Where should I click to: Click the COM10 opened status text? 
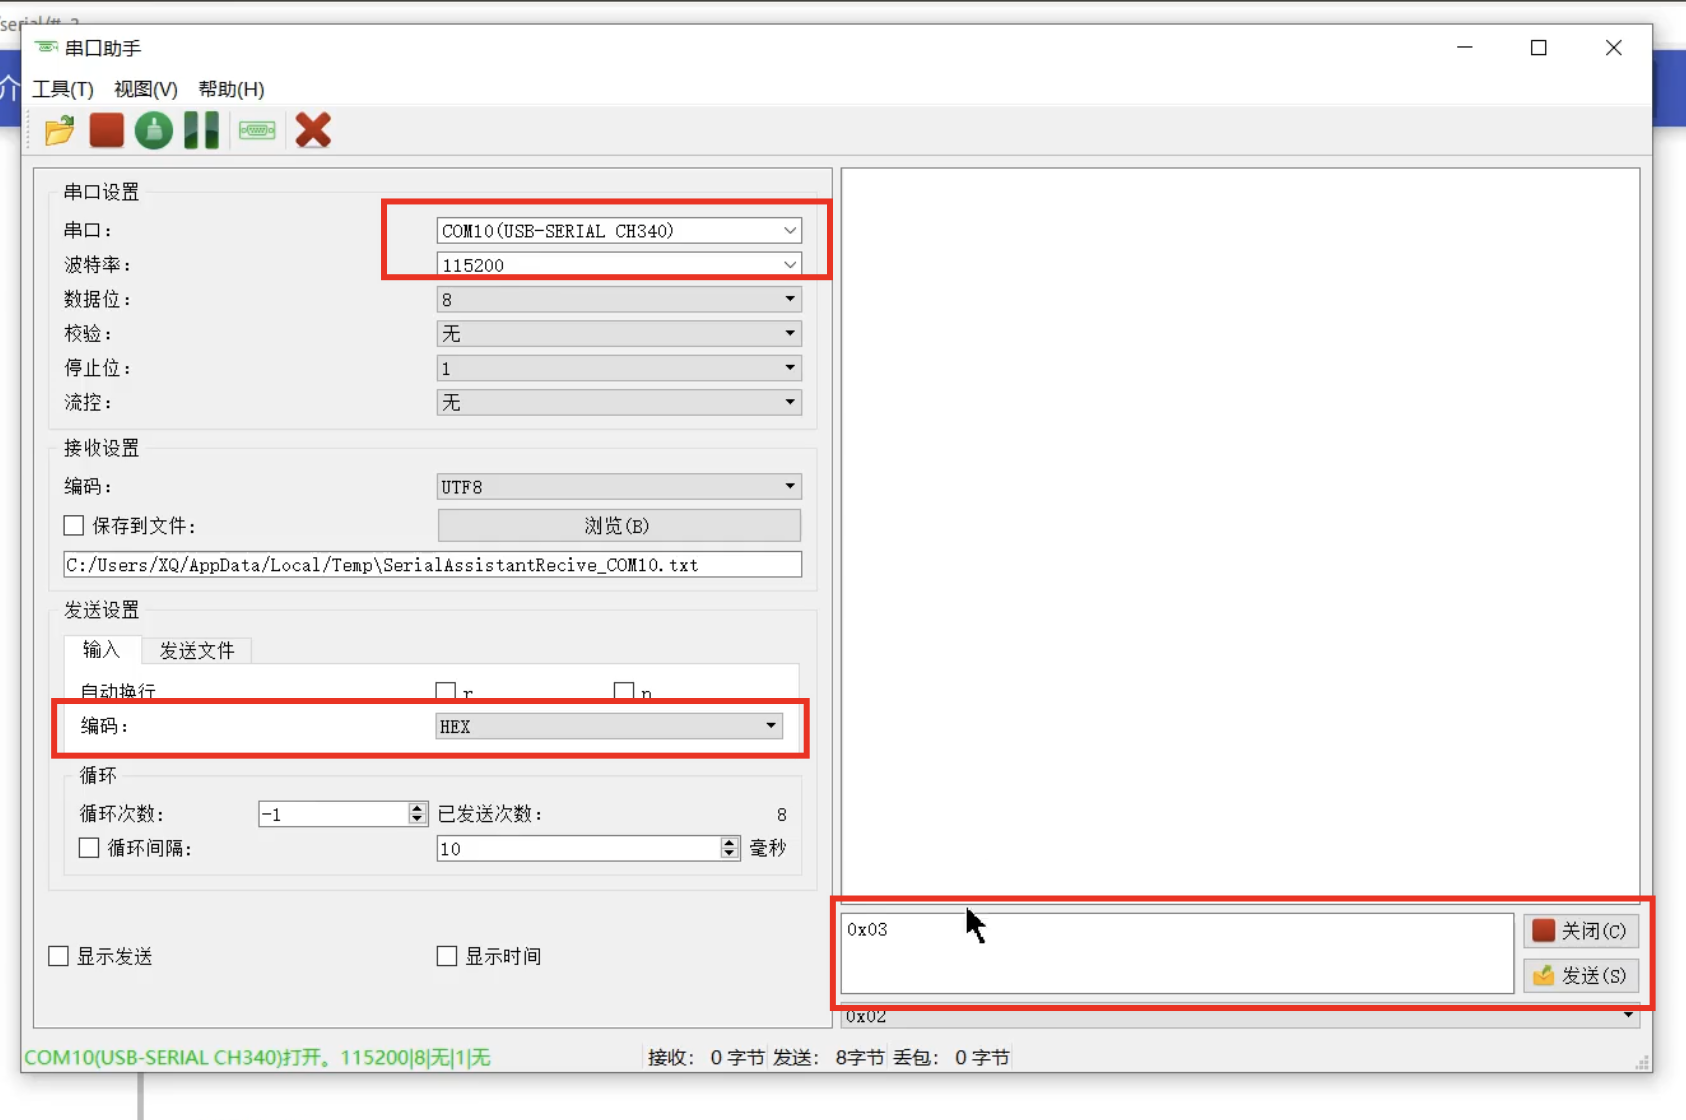click(x=257, y=1057)
